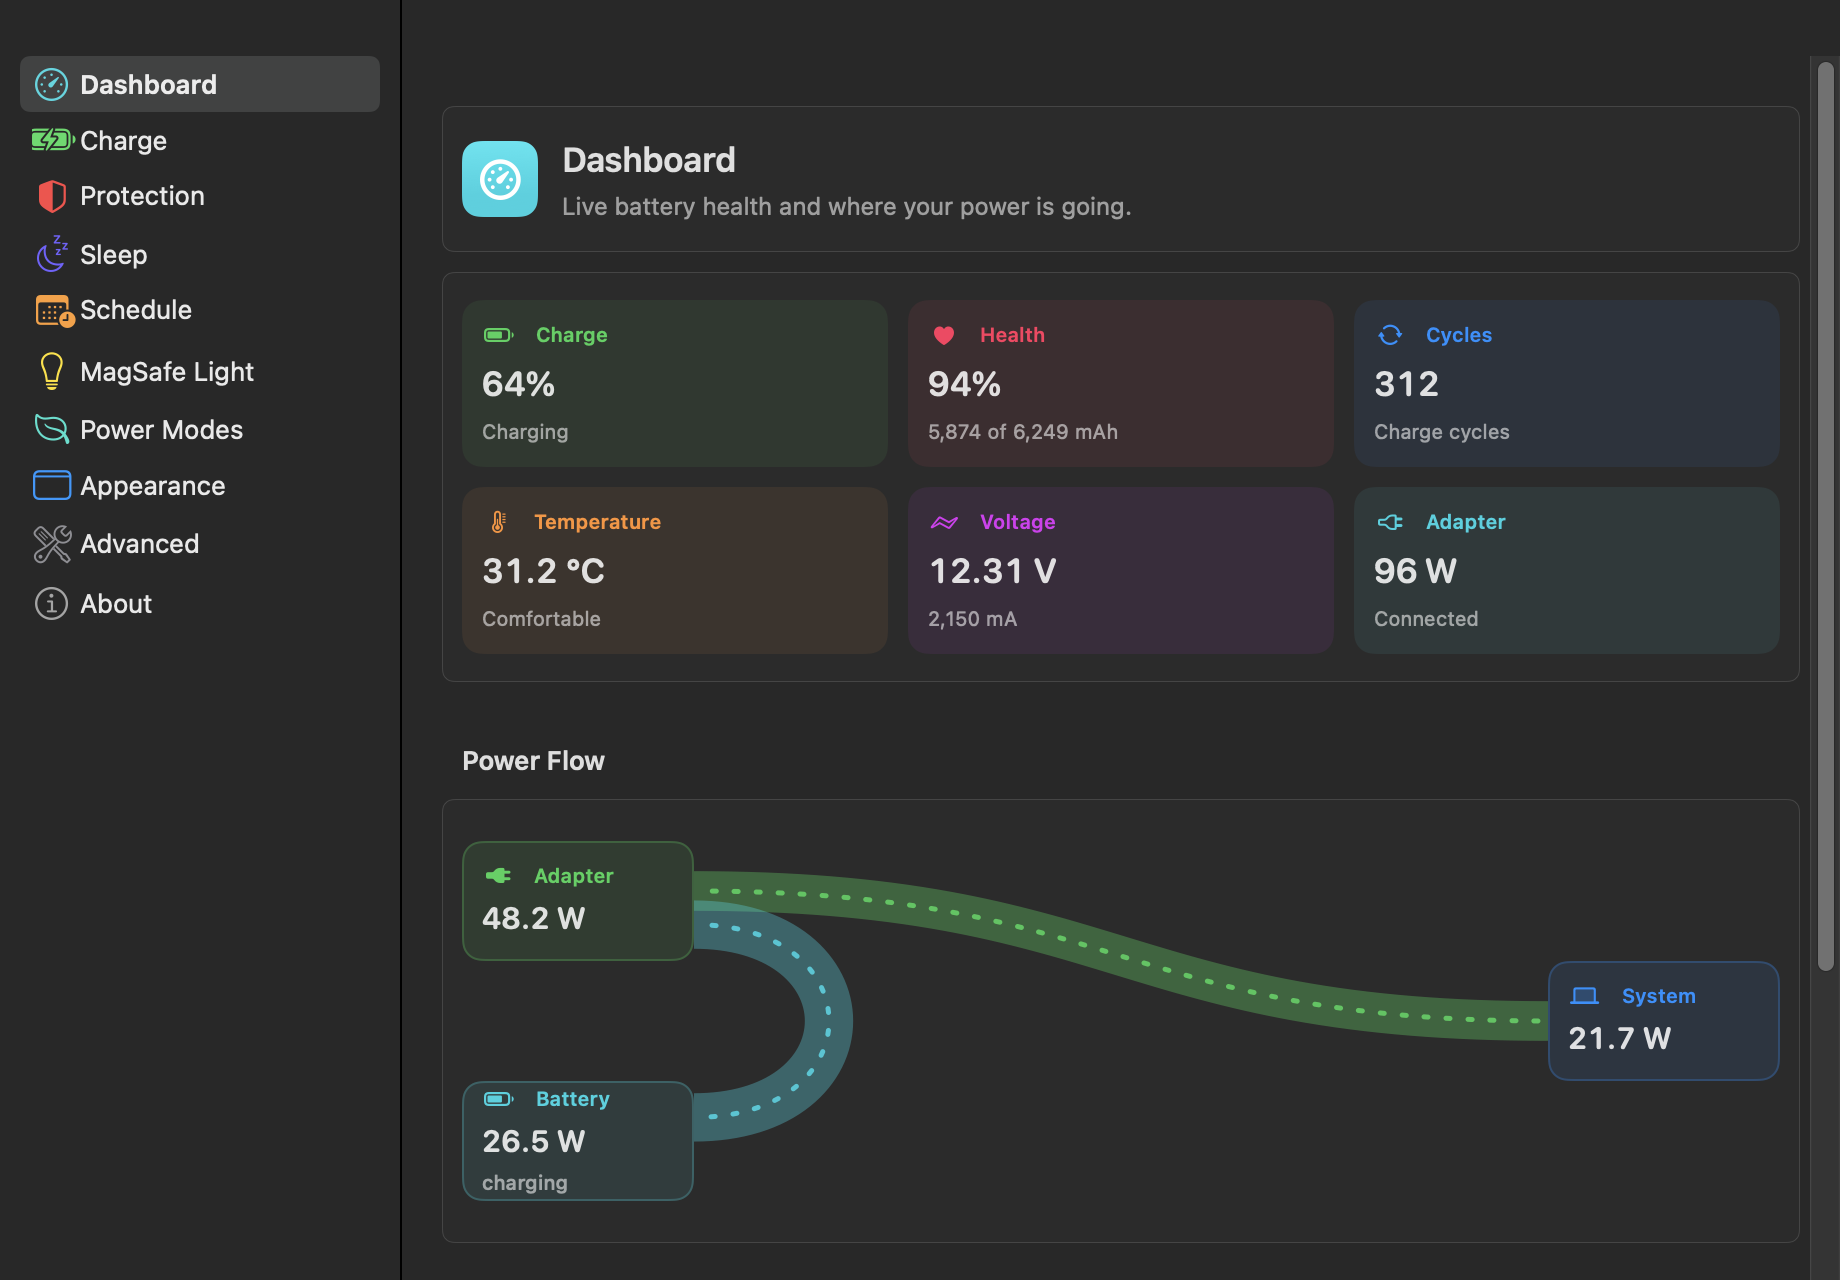This screenshot has height=1280, width=1840.
Task: Click the 48.2 W adapter flow value
Action: [x=533, y=918]
